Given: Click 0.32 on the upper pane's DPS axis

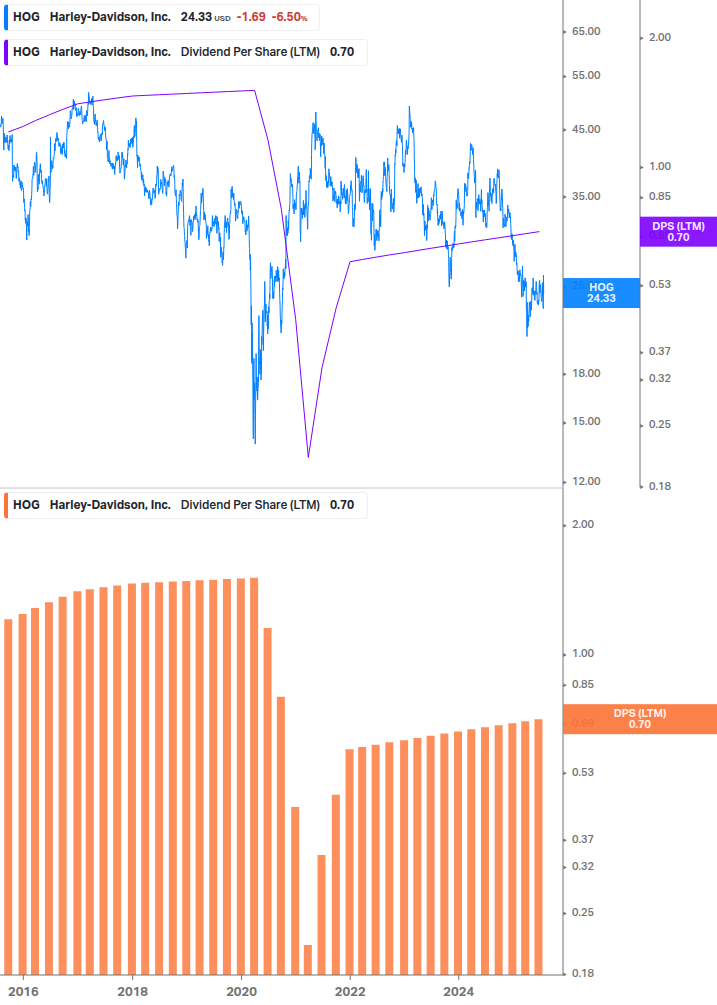Looking at the screenshot, I should (x=660, y=379).
